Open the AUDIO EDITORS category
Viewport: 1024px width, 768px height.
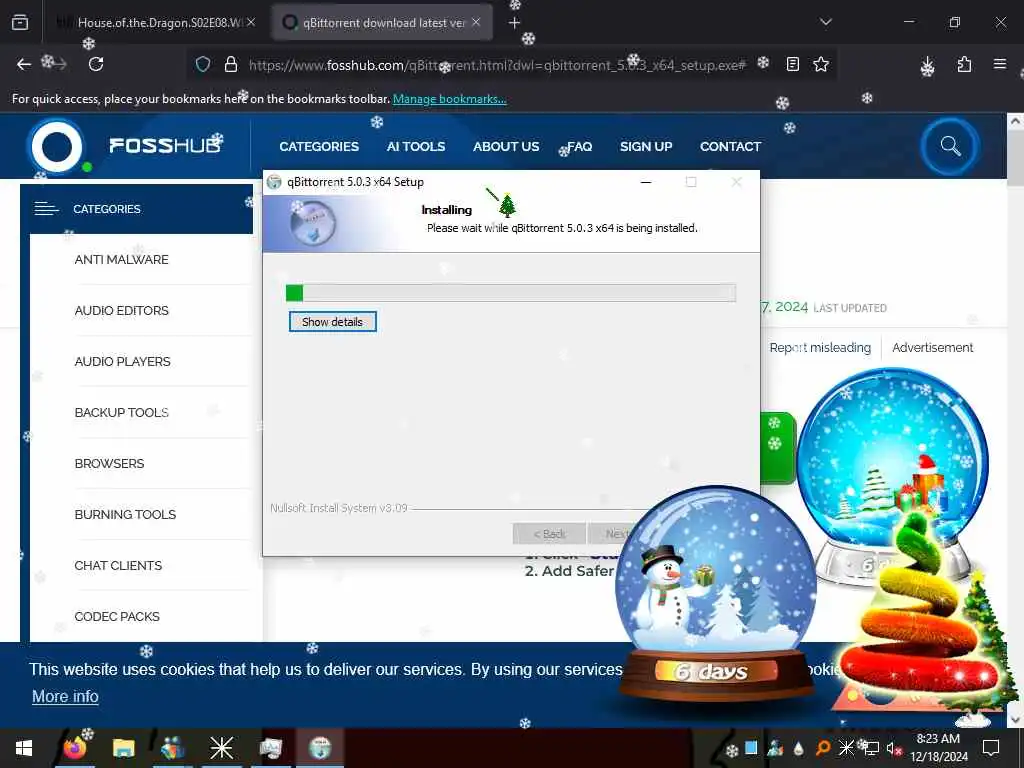point(121,310)
